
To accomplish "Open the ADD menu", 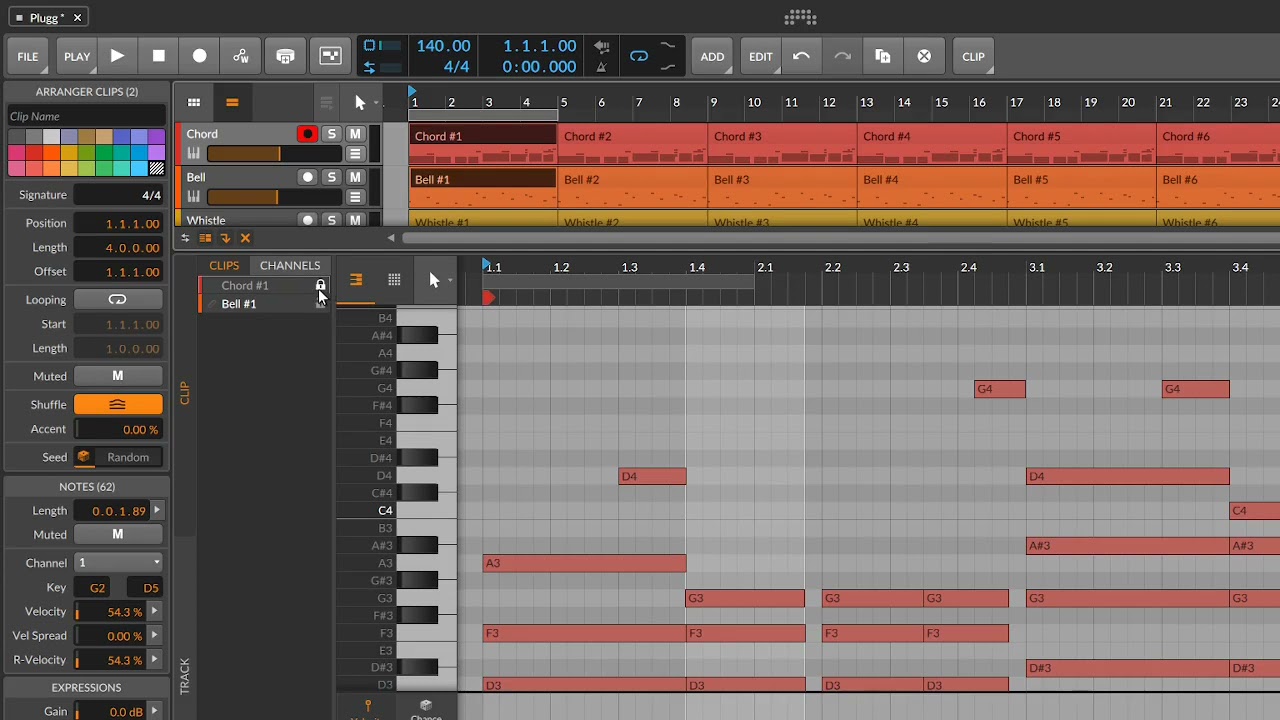I will (x=712, y=57).
